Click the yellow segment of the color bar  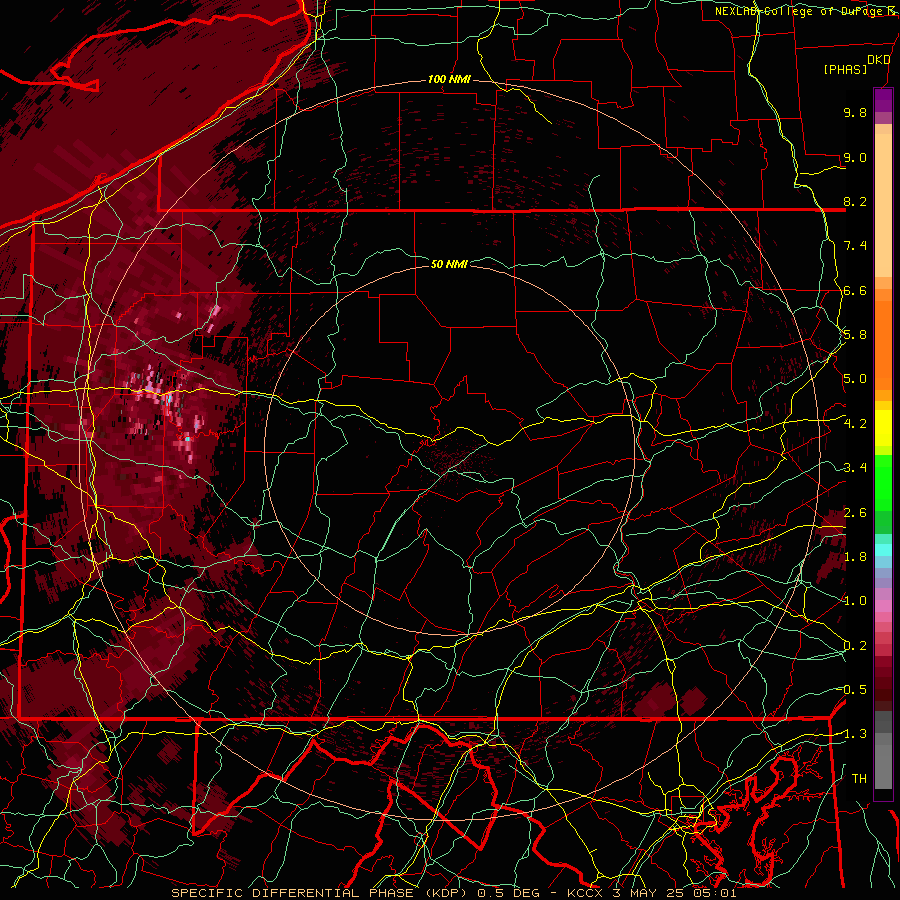883,428
